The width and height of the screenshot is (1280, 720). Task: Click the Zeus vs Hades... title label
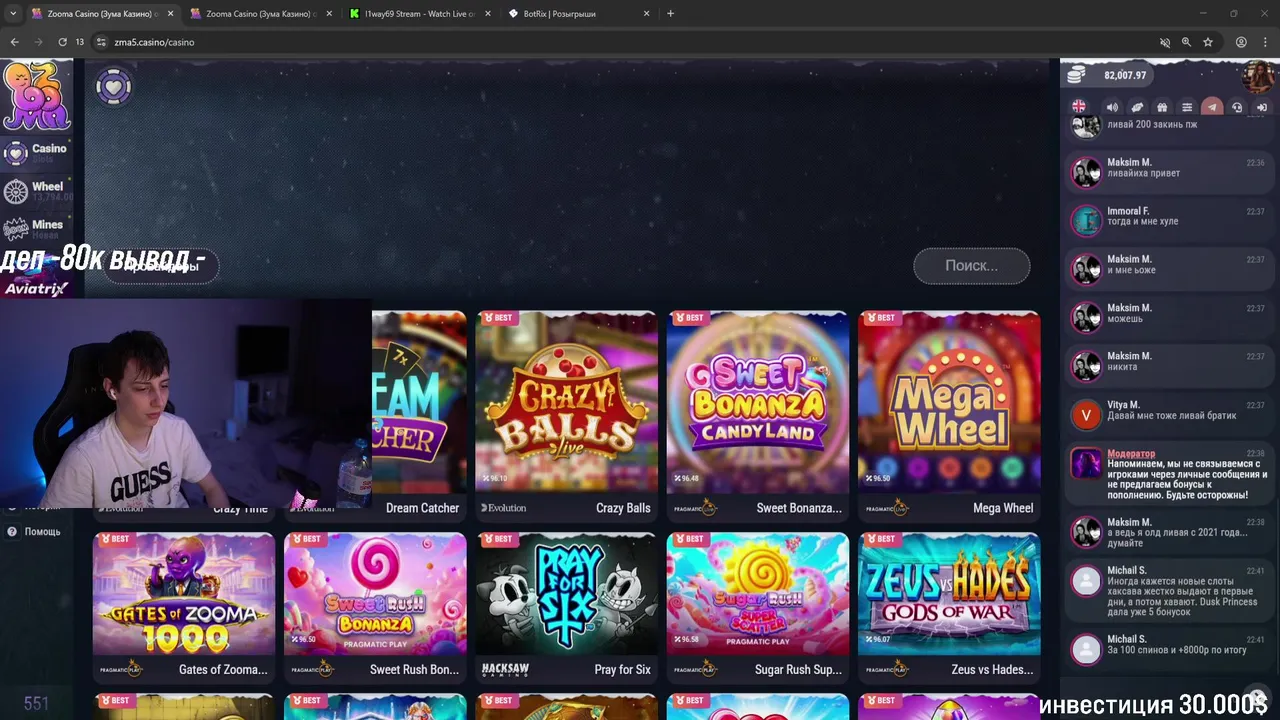992,669
